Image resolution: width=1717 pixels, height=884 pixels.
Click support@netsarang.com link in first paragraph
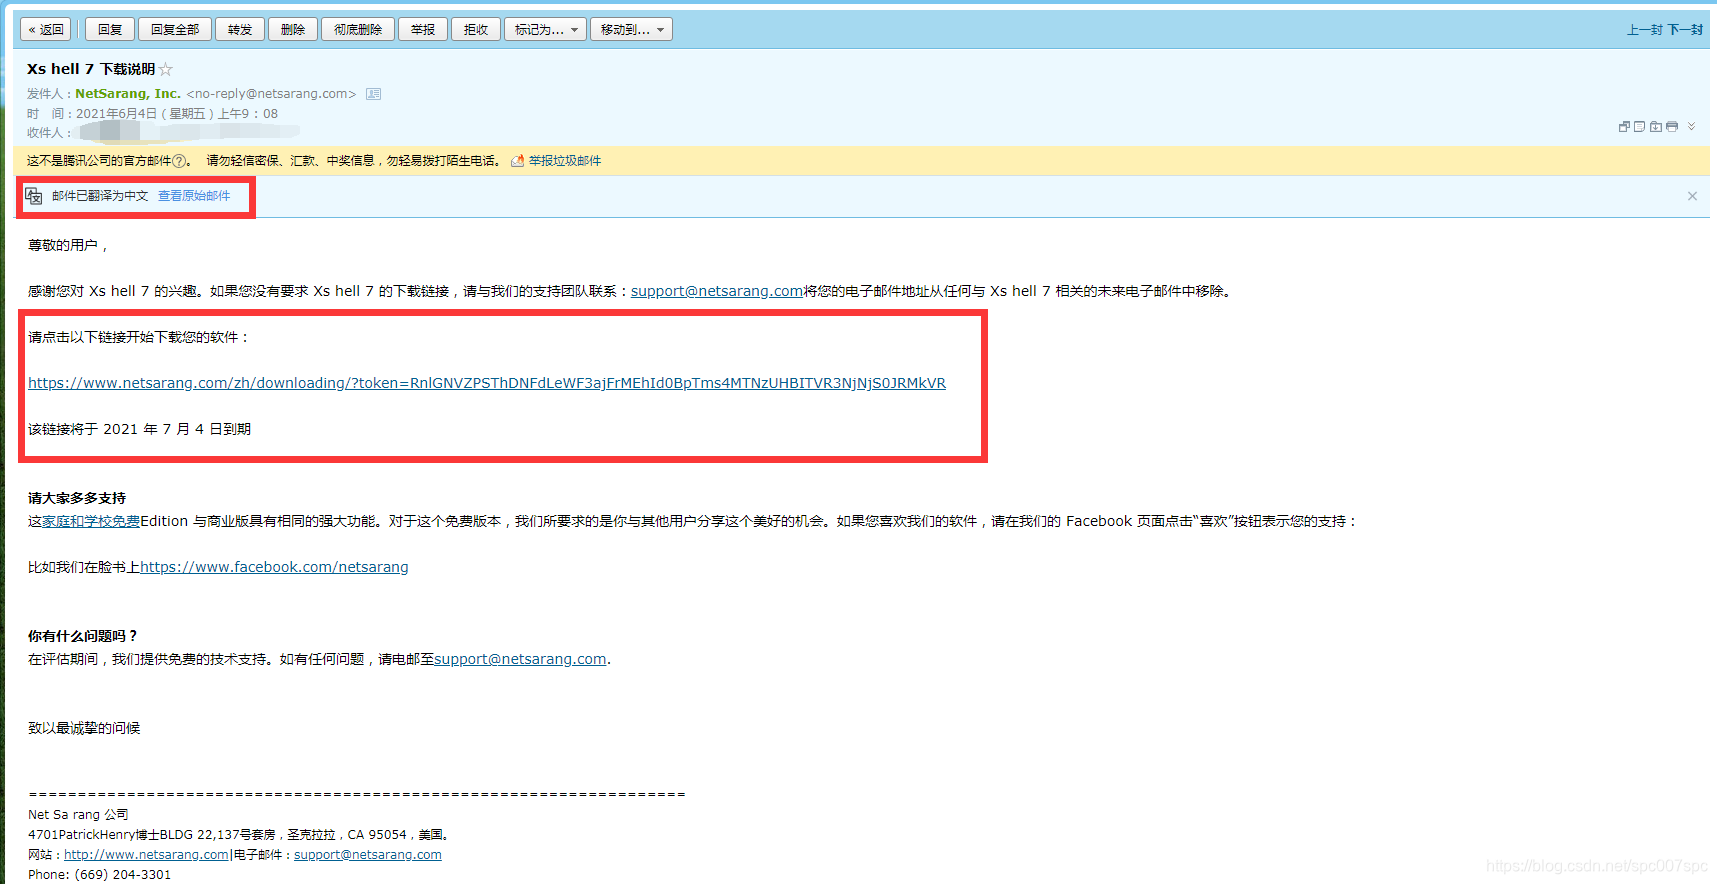717,291
